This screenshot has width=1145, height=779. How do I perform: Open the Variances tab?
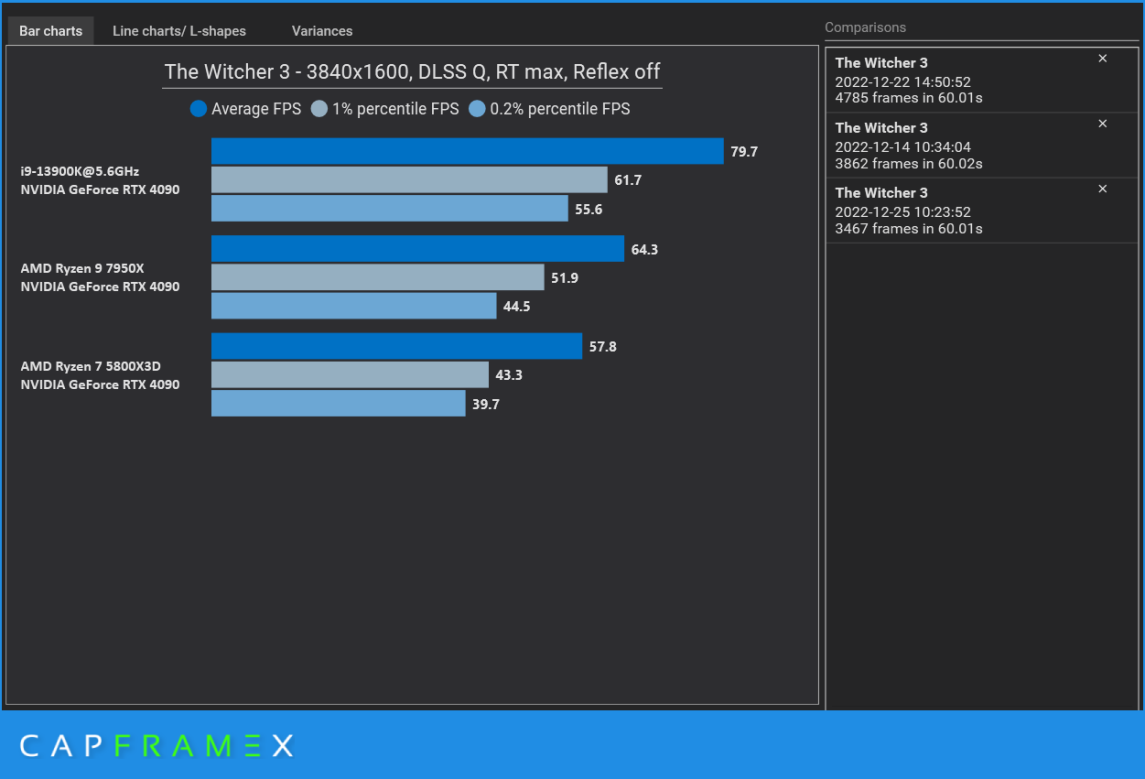tap(322, 31)
